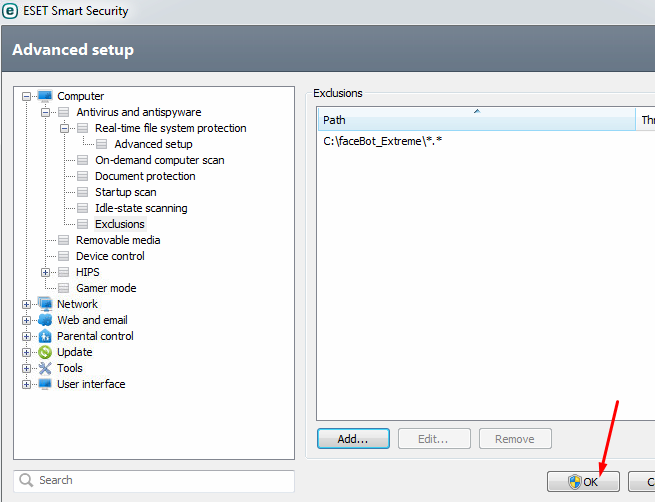The image size is (655, 502).
Task: Sort by the Path column header
Action: point(477,119)
